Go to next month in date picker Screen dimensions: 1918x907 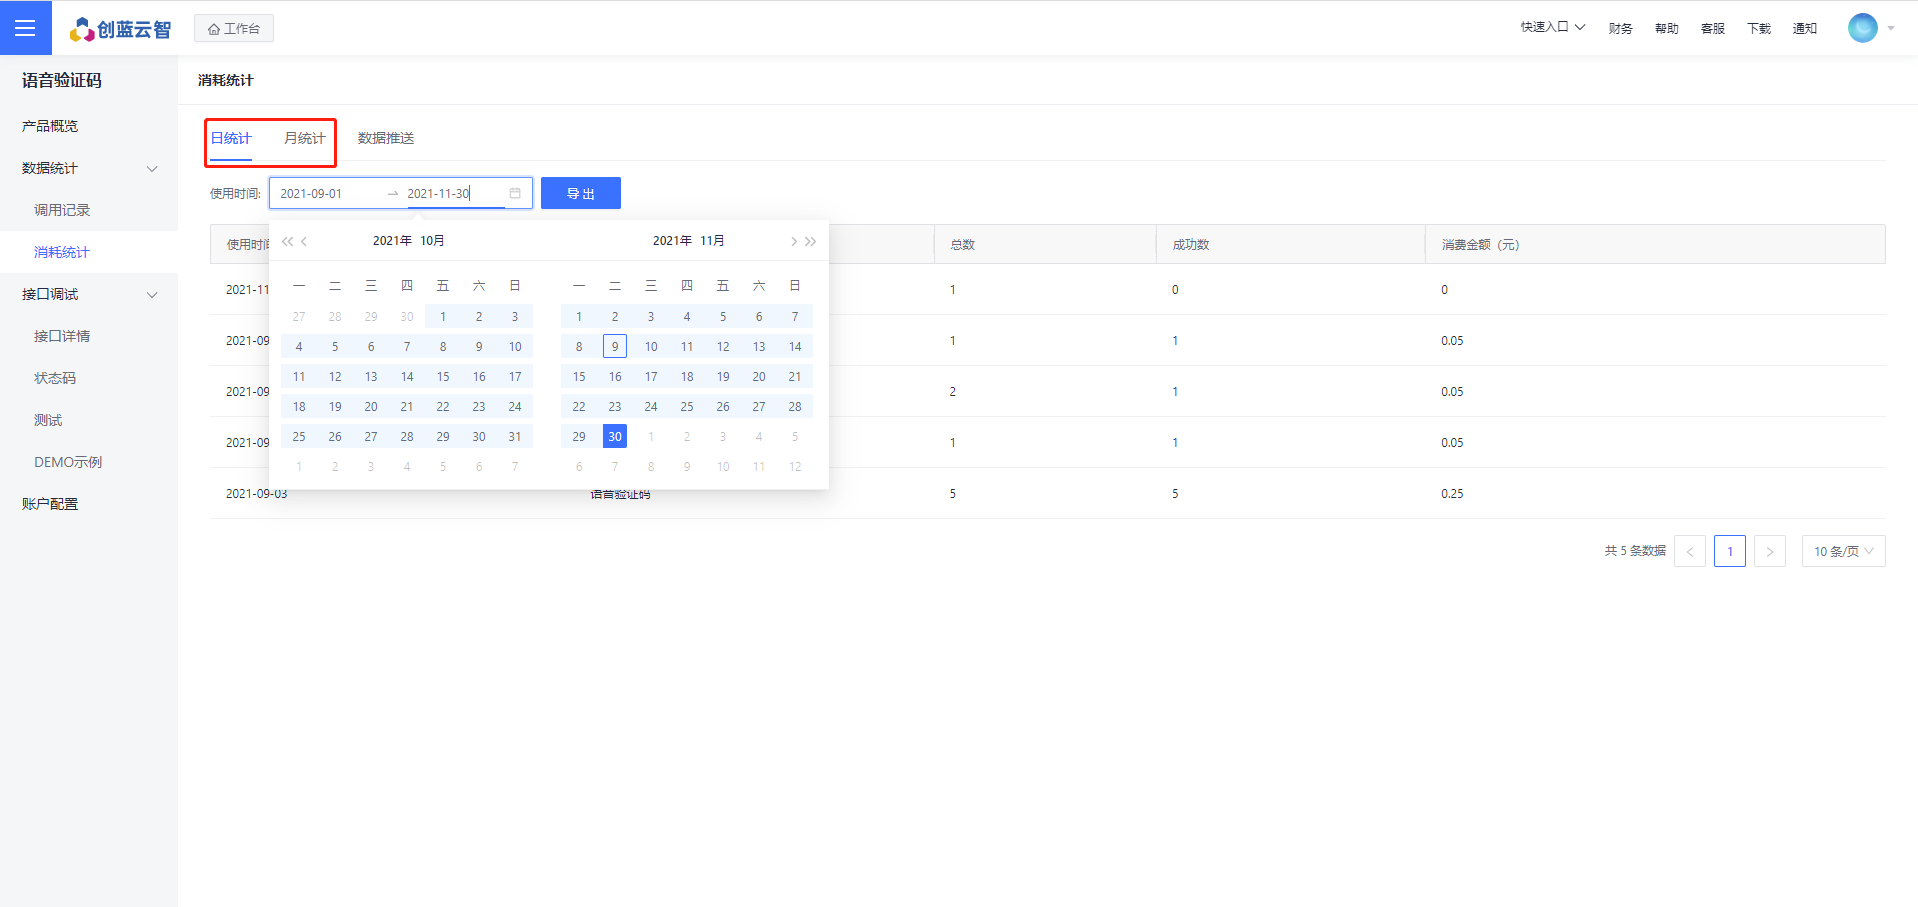pyautogui.click(x=794, y=241)
